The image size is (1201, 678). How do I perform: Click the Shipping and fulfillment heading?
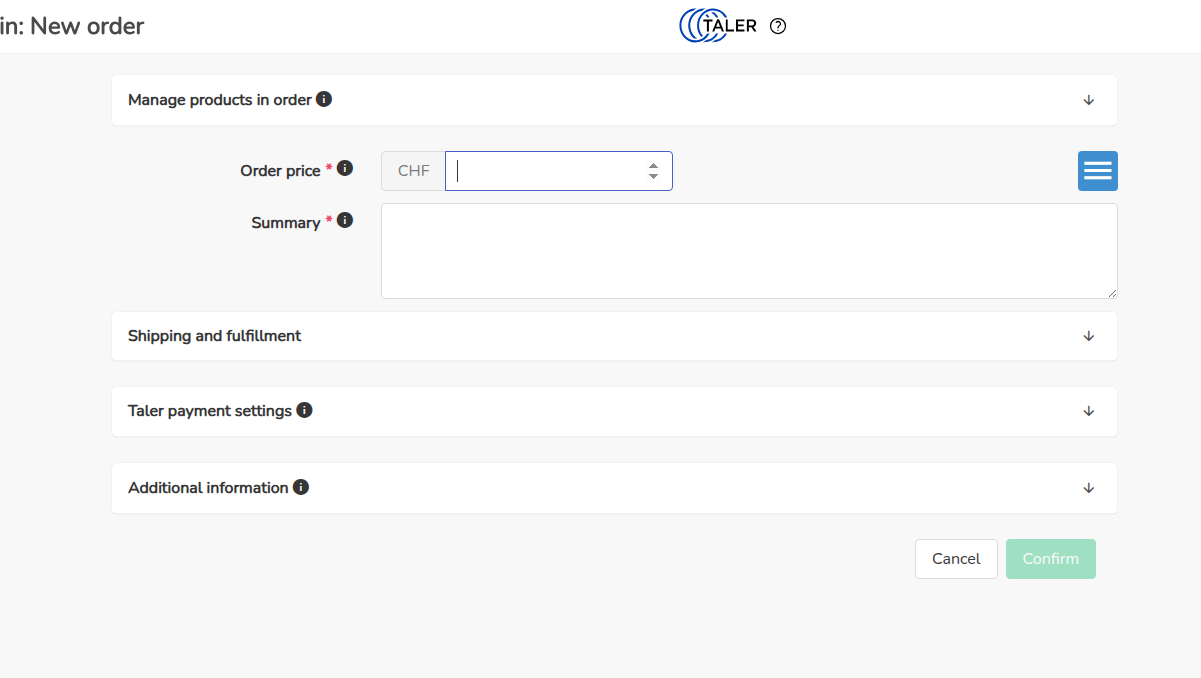[x=214, y=336]
